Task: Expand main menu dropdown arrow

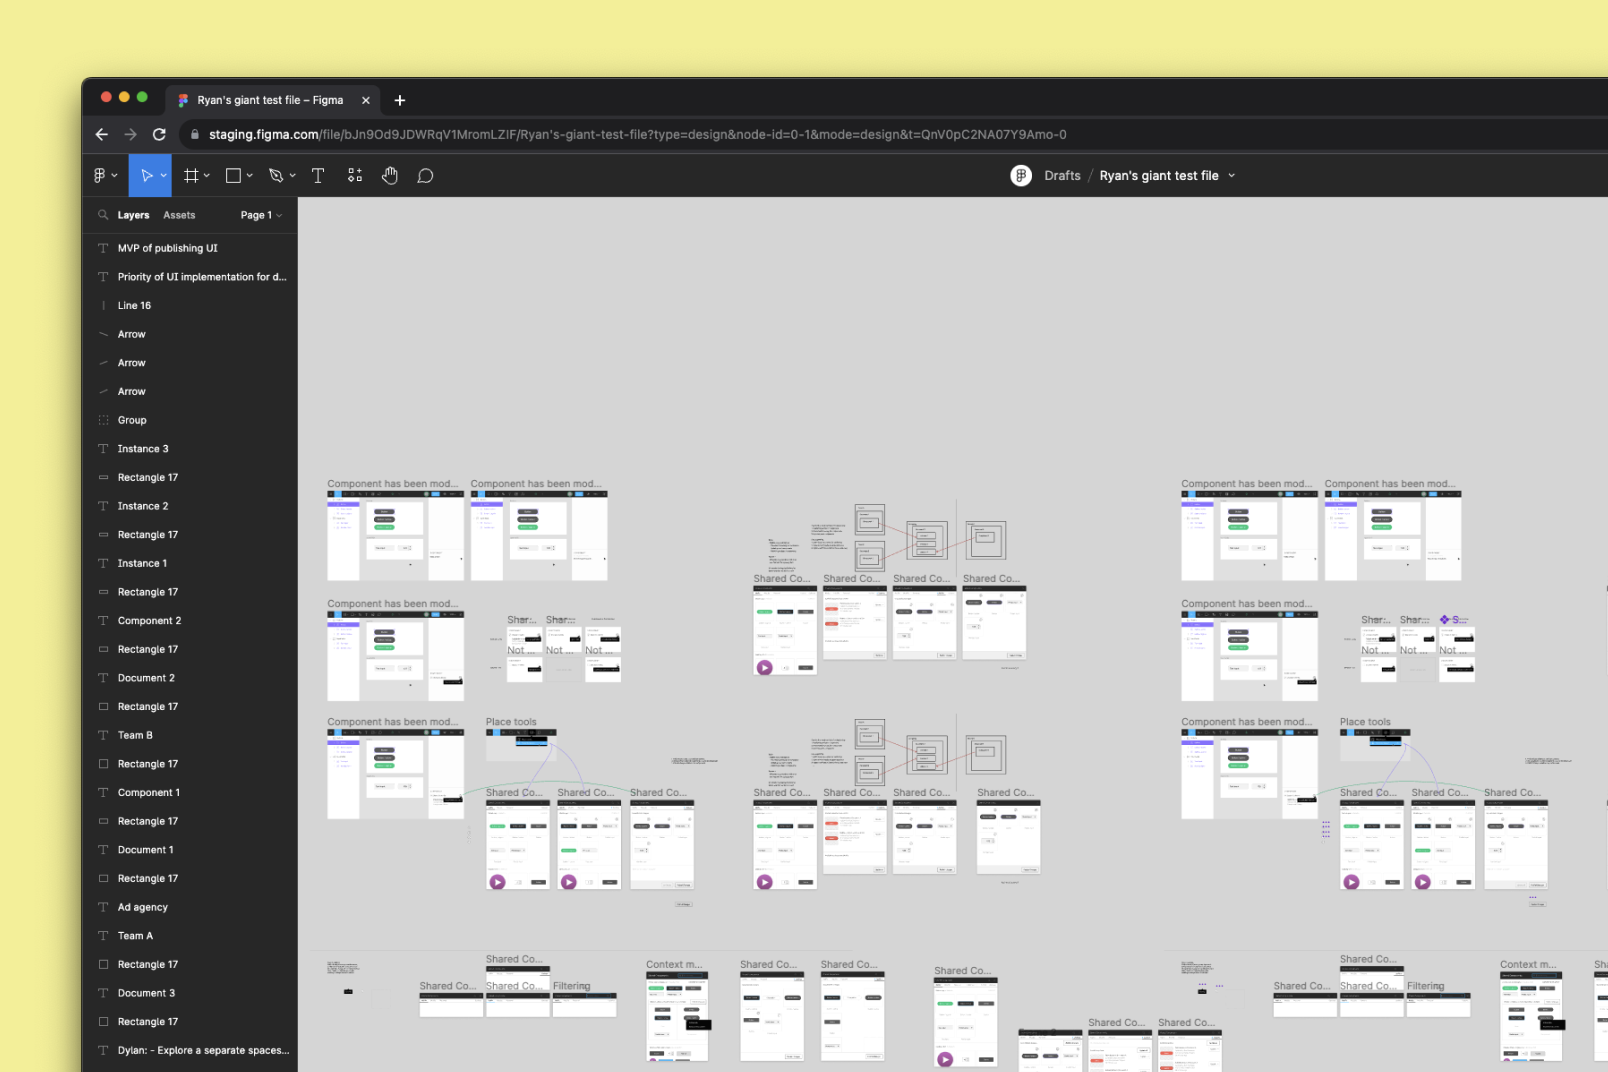Action: [115, 176]
